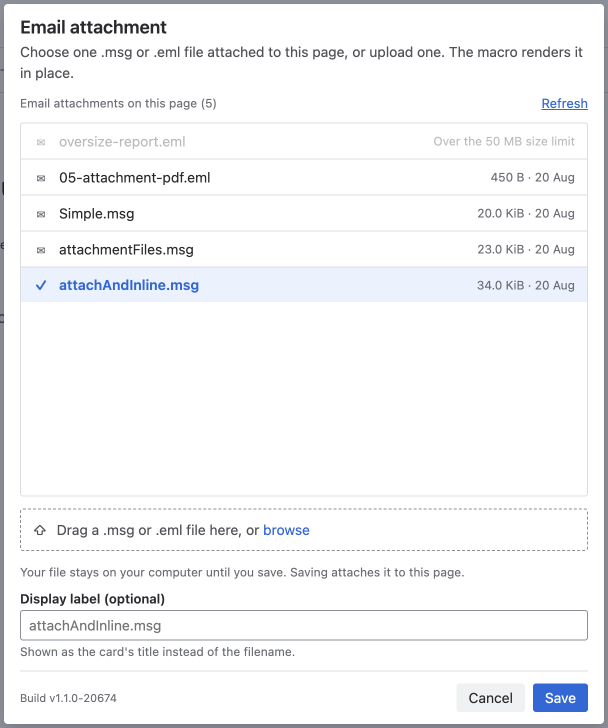This screenshot has width=608, height=728.
Task: Click the '450 B · 20 Aug' size text
Action: coord(533,177)
